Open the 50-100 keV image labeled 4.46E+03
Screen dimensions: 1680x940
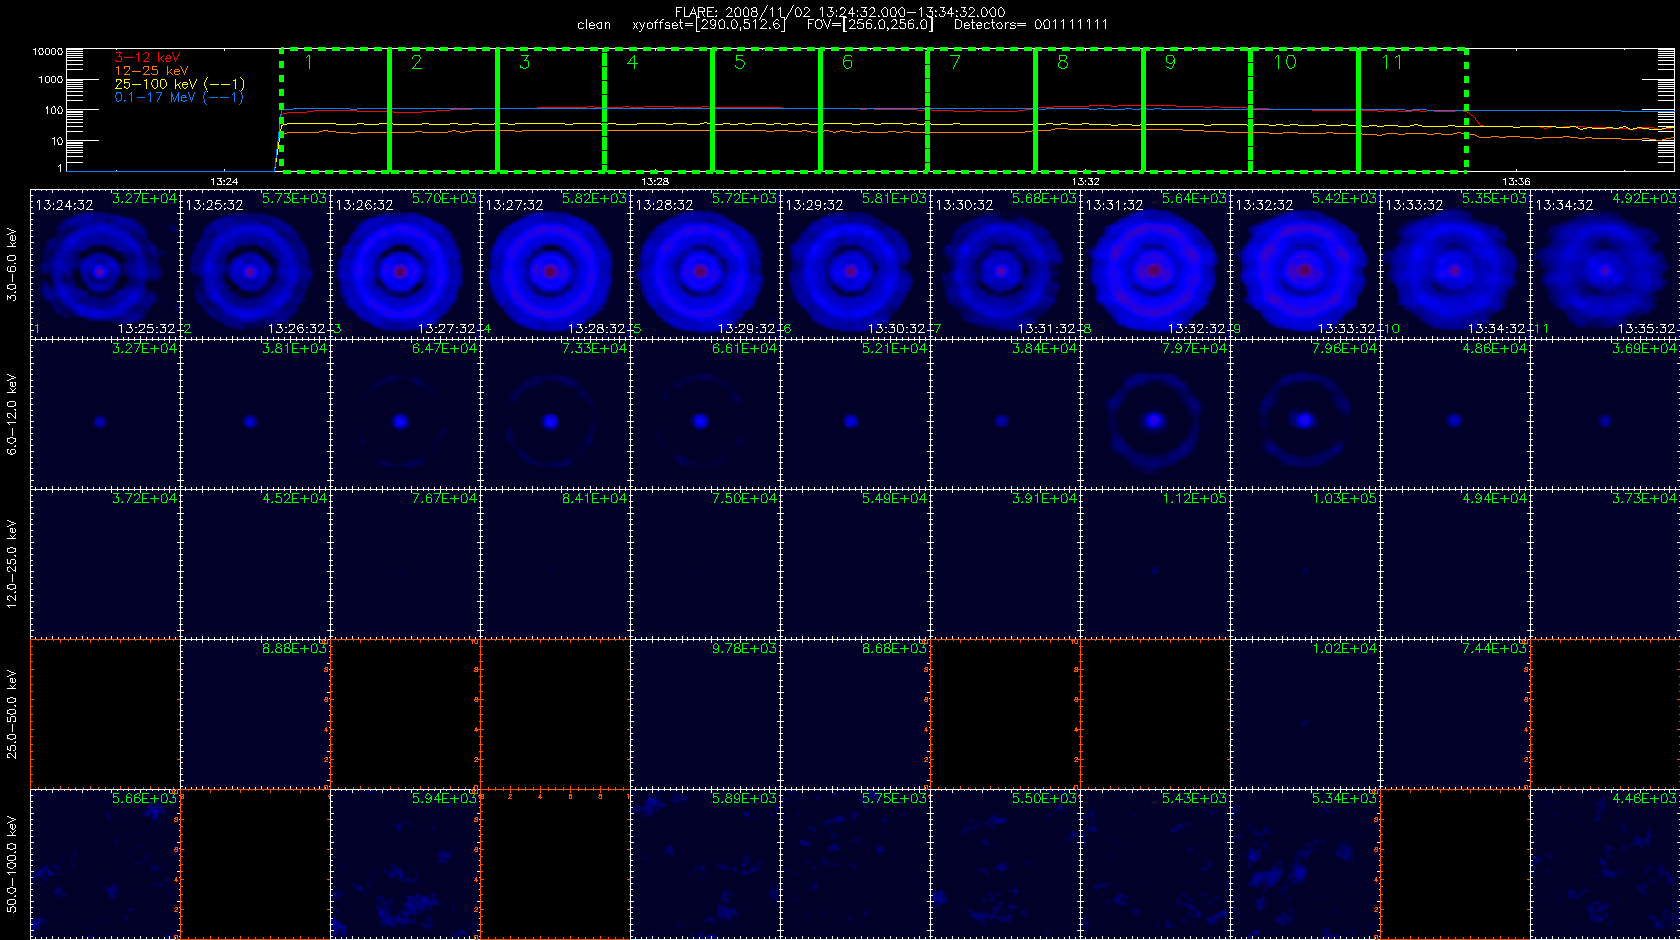tap(1605, 864)
